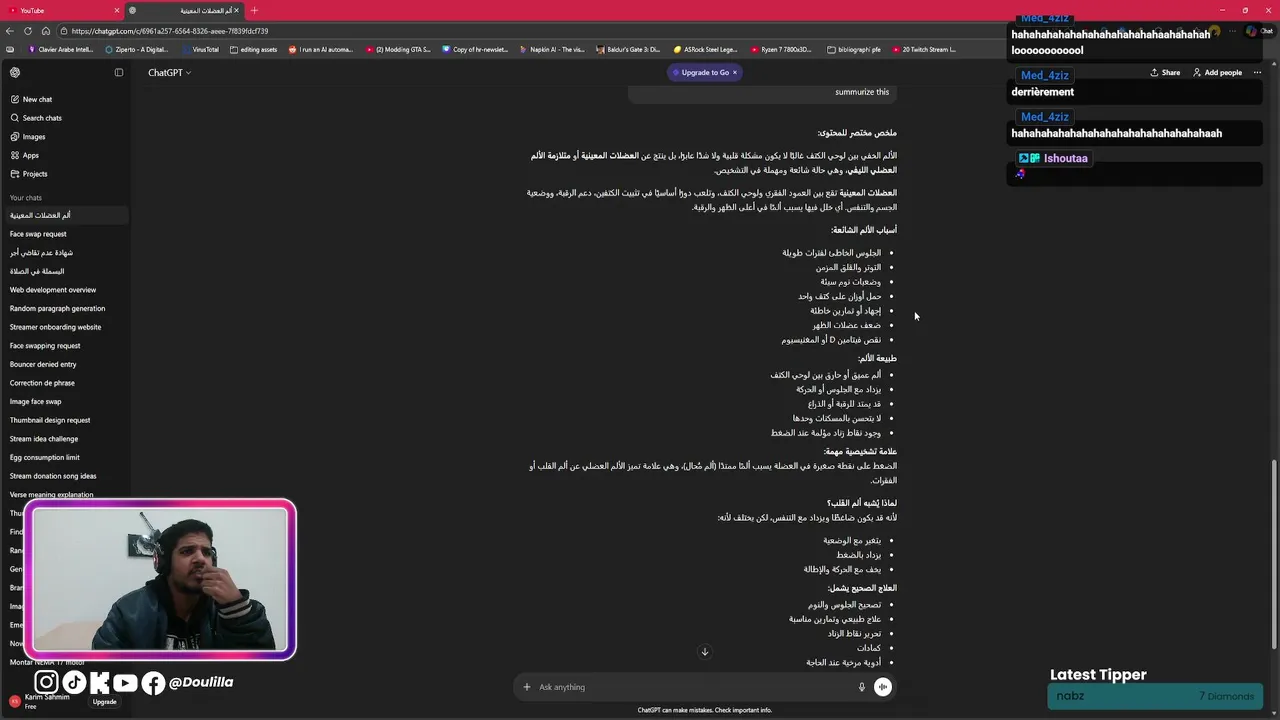
Task: Reload the page with refresh icon
Action: 28,31
